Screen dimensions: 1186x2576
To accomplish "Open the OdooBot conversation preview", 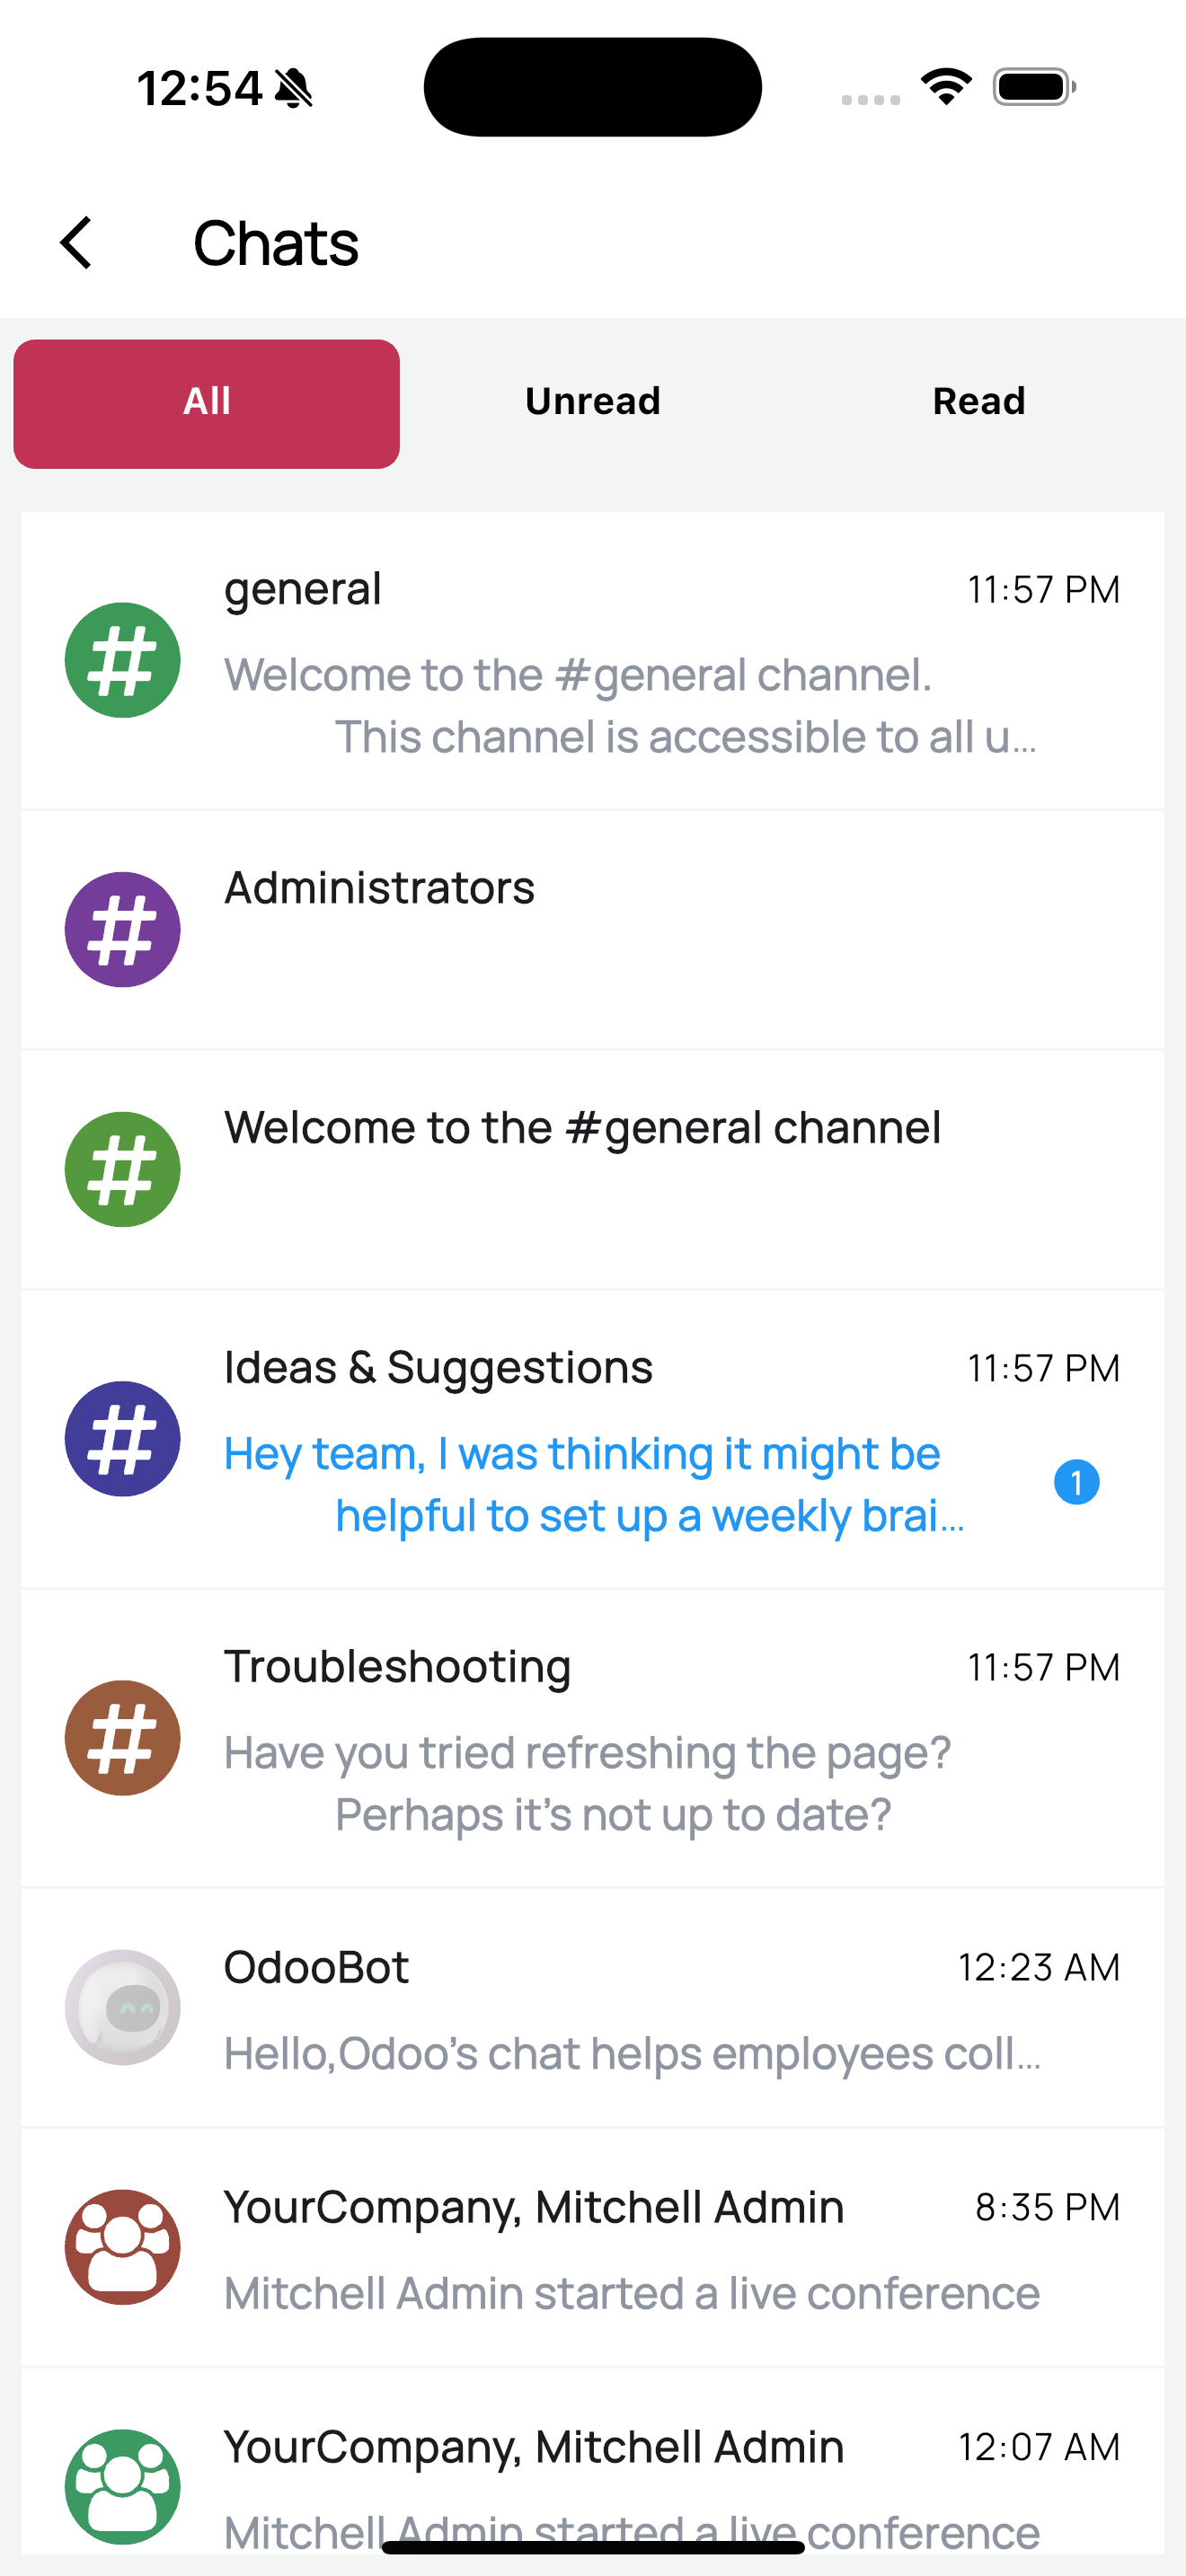I will [632, 2054].
